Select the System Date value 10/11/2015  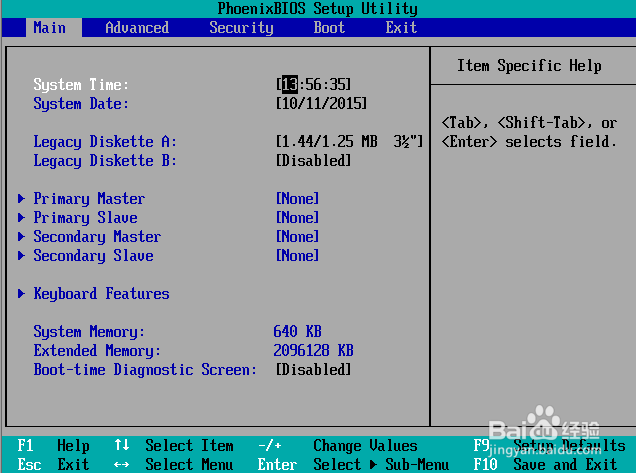click(321, 103)
